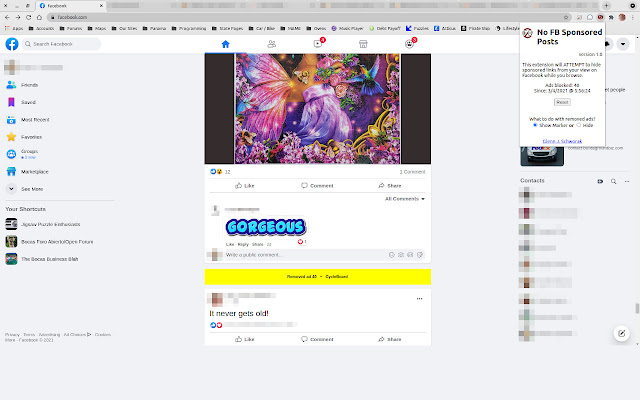The width and height of the screenshot is (640, 400).
Task: View the 1 Comment count link
Action: (412, 172)
